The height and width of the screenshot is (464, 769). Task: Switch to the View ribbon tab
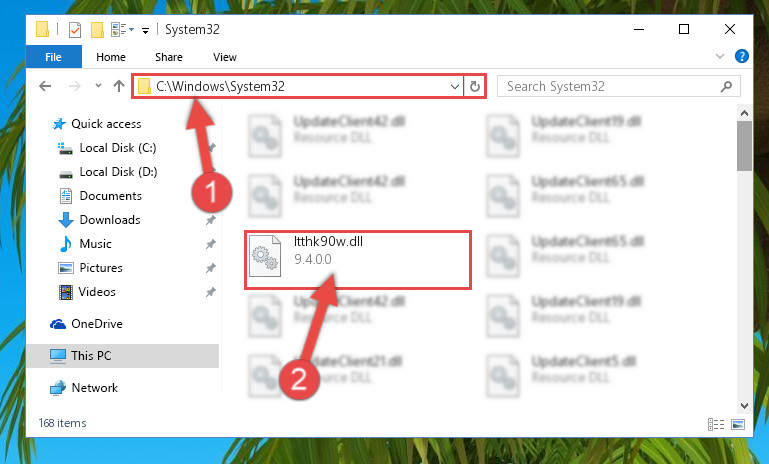point(225,57)
